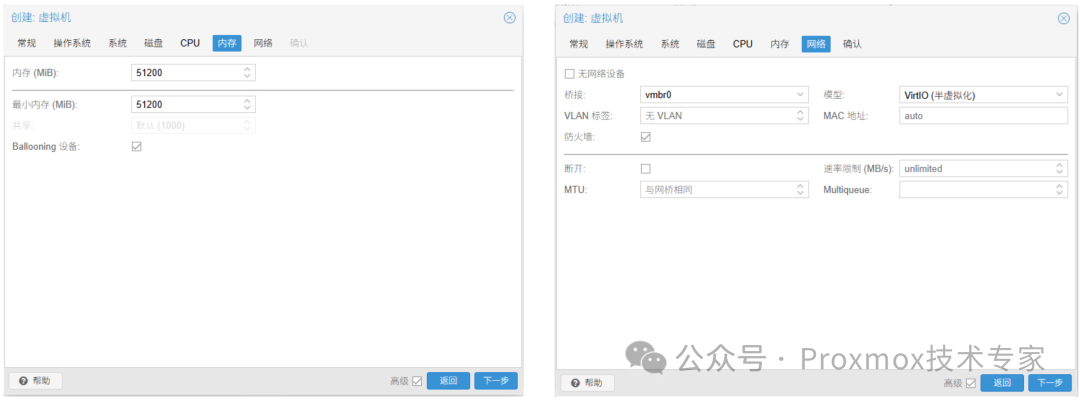Close the left create VM dialog
The image size is (1080, 402).
tap(510, 18)
